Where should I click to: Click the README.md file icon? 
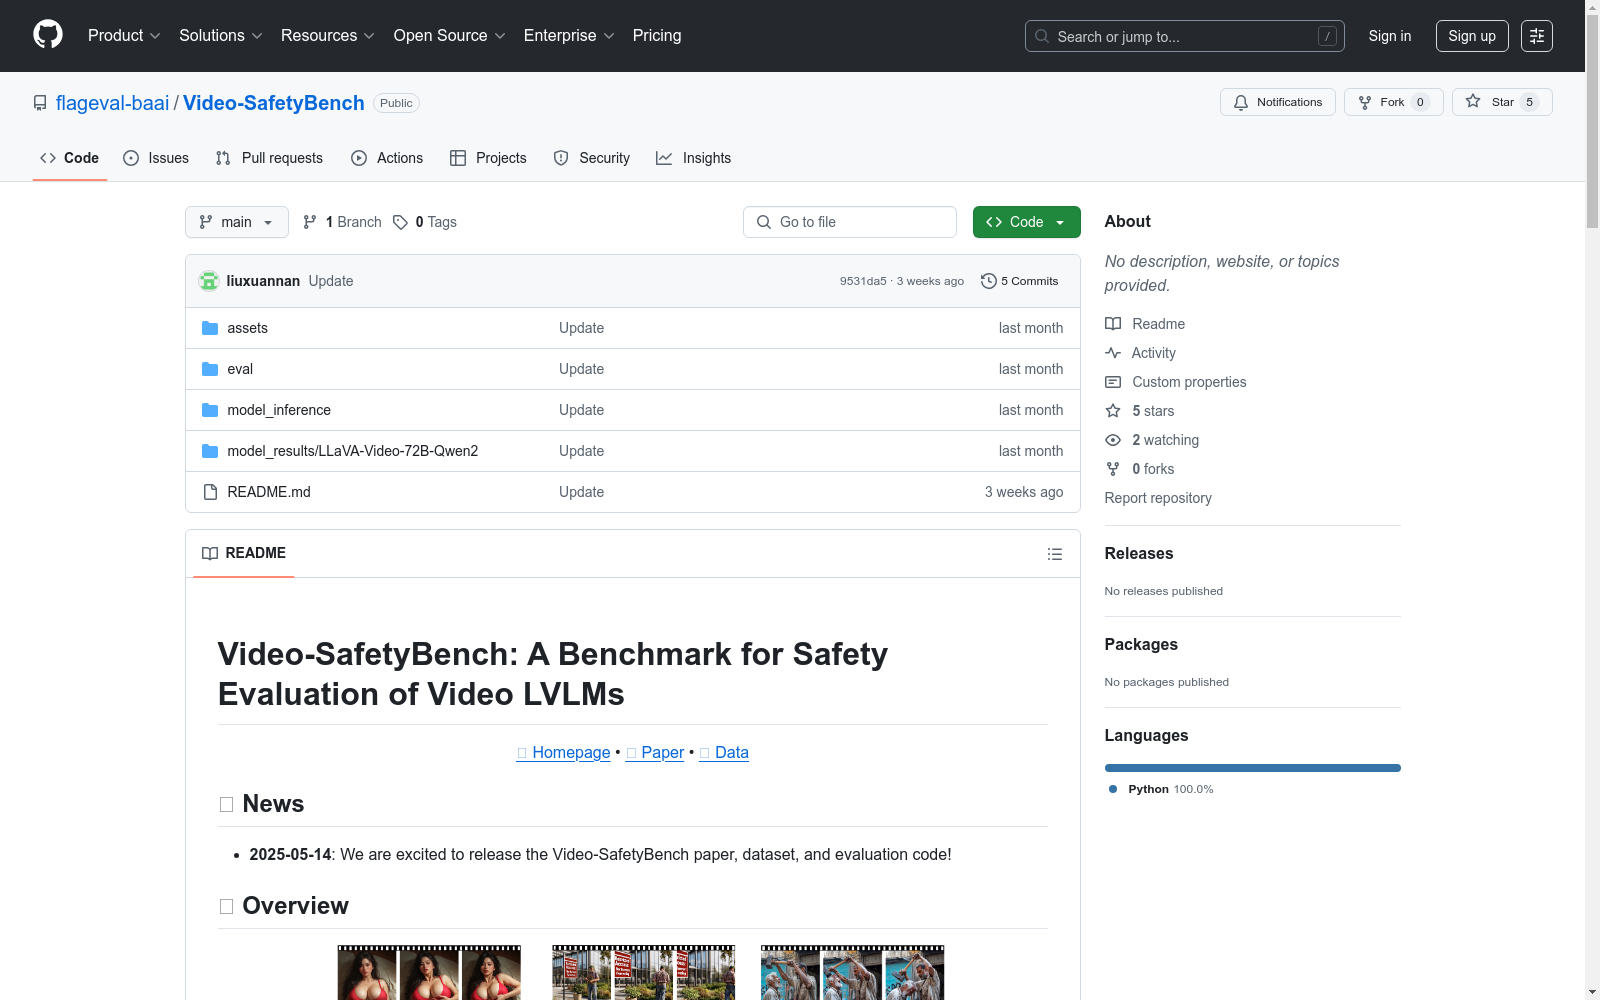pyautogui.click(x=210, y=492)
